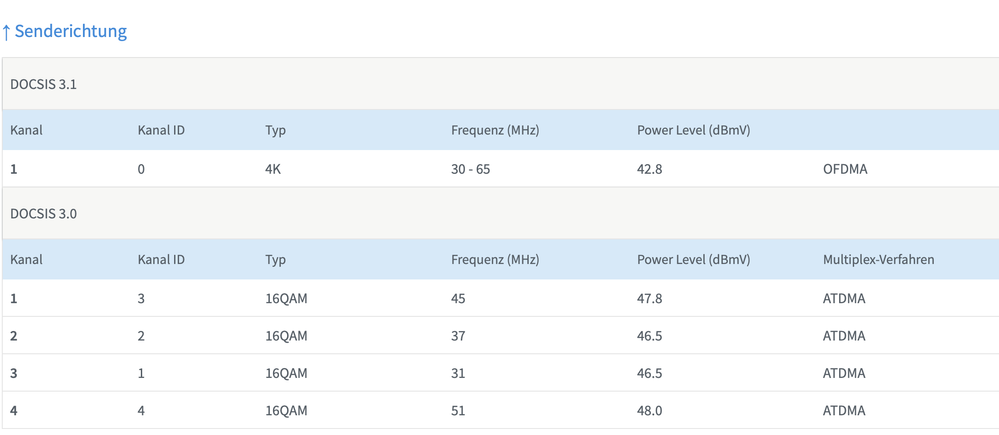Select the 16QAM cell in the 45 MHz row

click(x=287, y=298)
